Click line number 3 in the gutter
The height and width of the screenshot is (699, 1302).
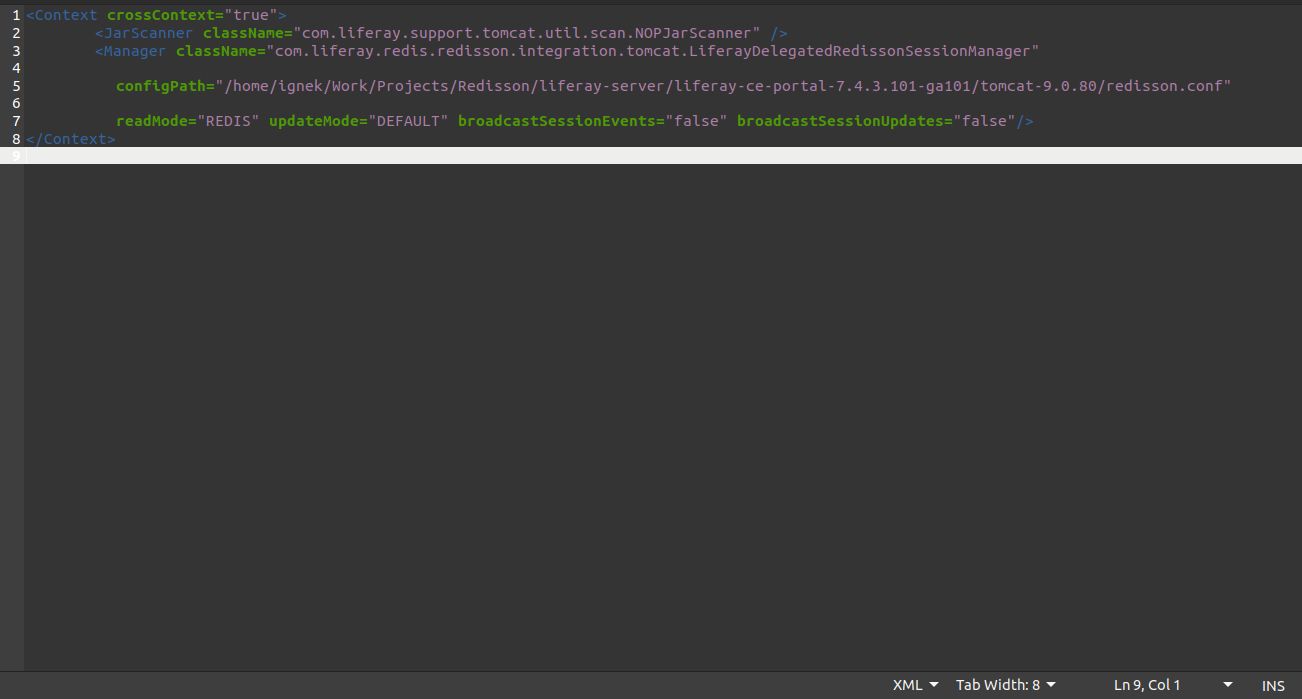click(x=16, y=51)
